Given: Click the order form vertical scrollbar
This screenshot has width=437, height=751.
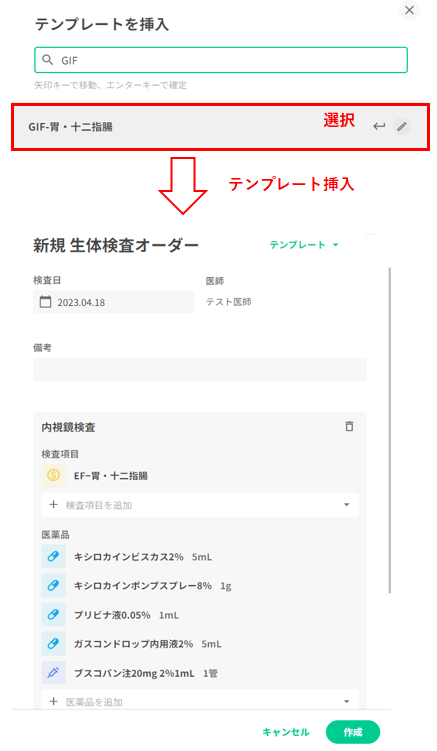Looking at the screenshot, I should 390,430.
